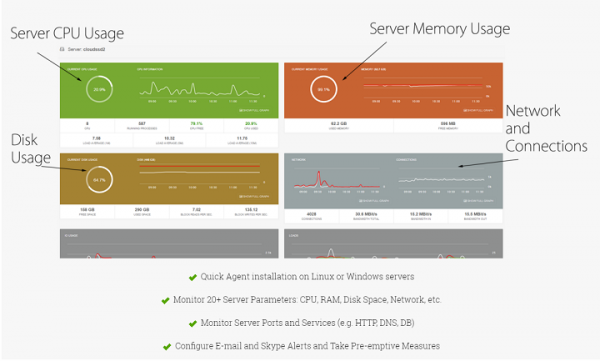This screenshot has height=361, width=600.
Task: Select the Used Memory stat cell
Action: (339, 126)
